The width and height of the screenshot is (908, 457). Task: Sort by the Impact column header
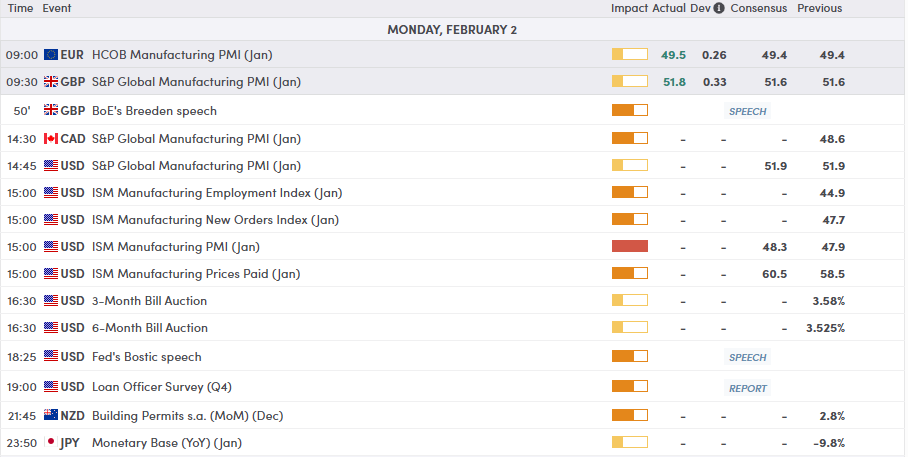click(x=629, y=8)
